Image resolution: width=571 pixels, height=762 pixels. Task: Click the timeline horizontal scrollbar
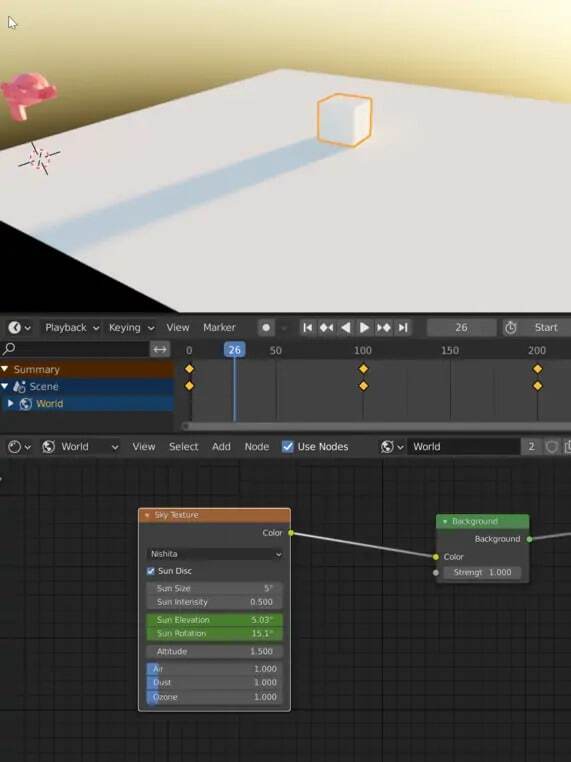pyautogui.click(x=377, y=426)
